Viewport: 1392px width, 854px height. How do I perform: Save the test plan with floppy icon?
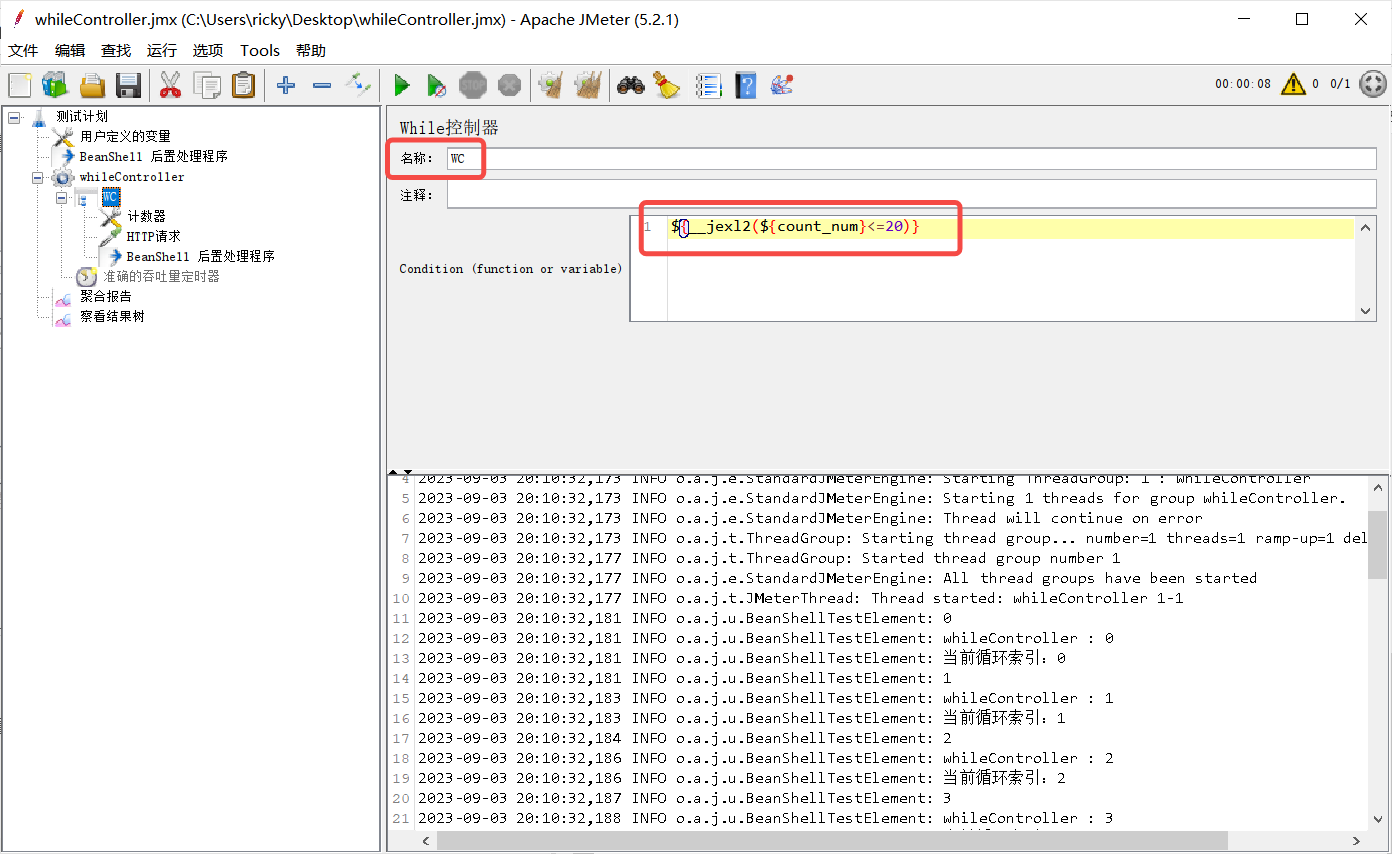(x=128, y=85)
